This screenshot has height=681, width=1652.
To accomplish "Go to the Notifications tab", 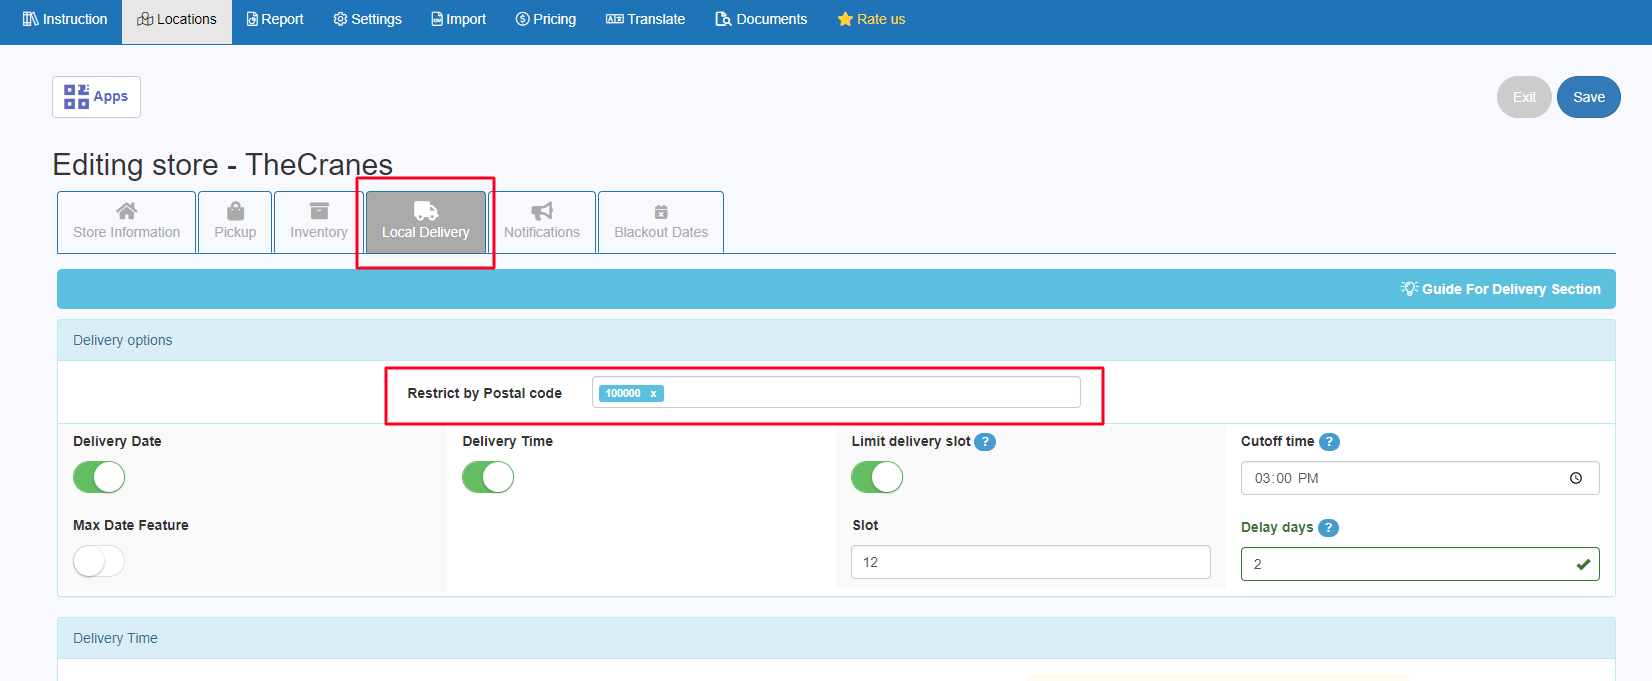I will 542,222.
